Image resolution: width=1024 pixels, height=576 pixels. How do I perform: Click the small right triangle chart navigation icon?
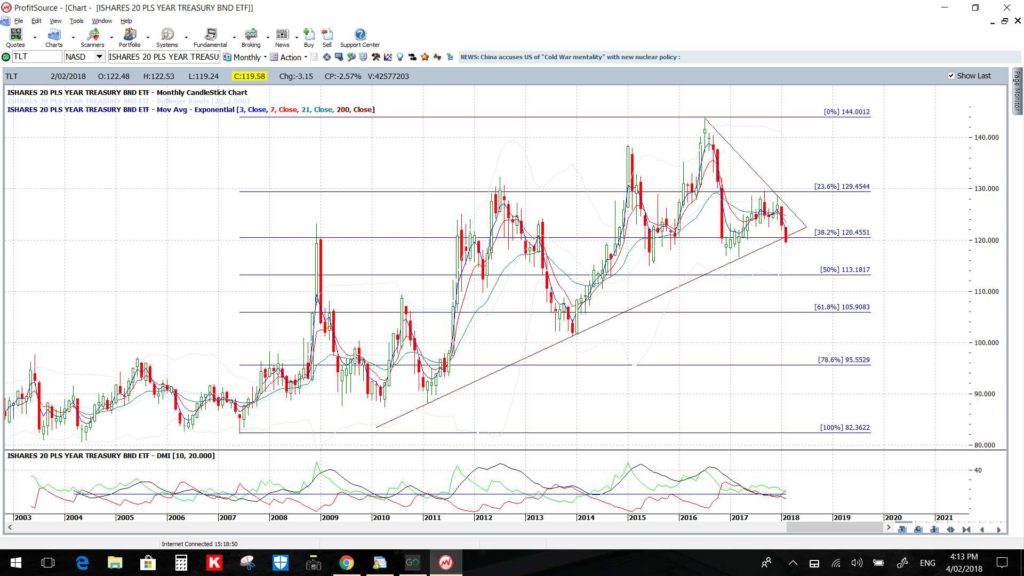pos(999,530)
